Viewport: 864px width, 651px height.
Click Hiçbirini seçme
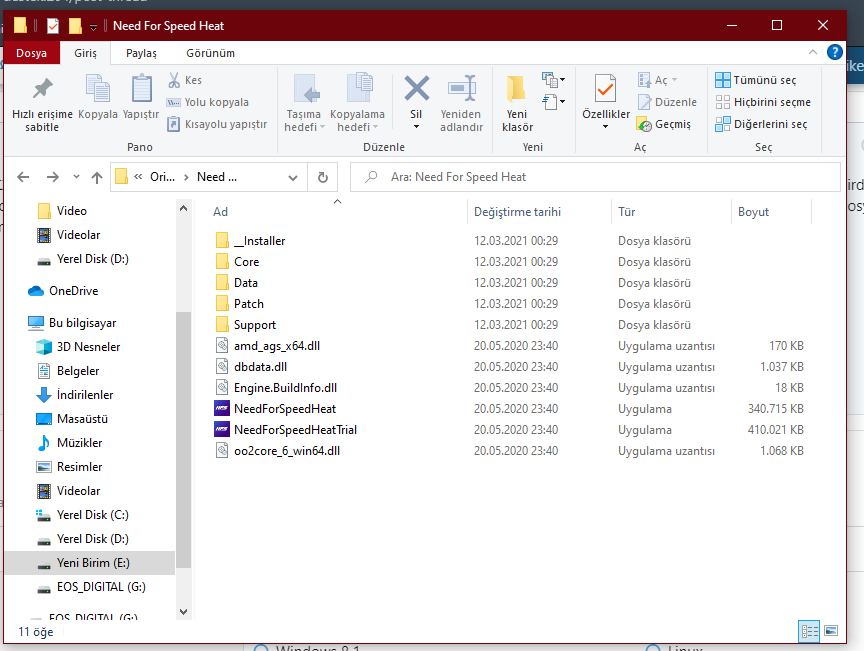763,102
